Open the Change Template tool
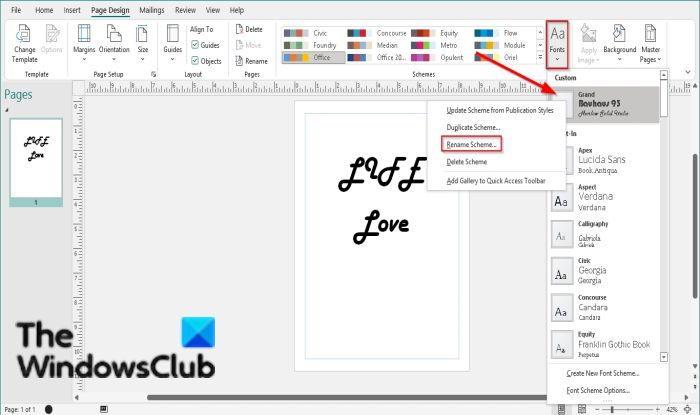Viewport: 700px width, 415px height. (x=24, y=44)
